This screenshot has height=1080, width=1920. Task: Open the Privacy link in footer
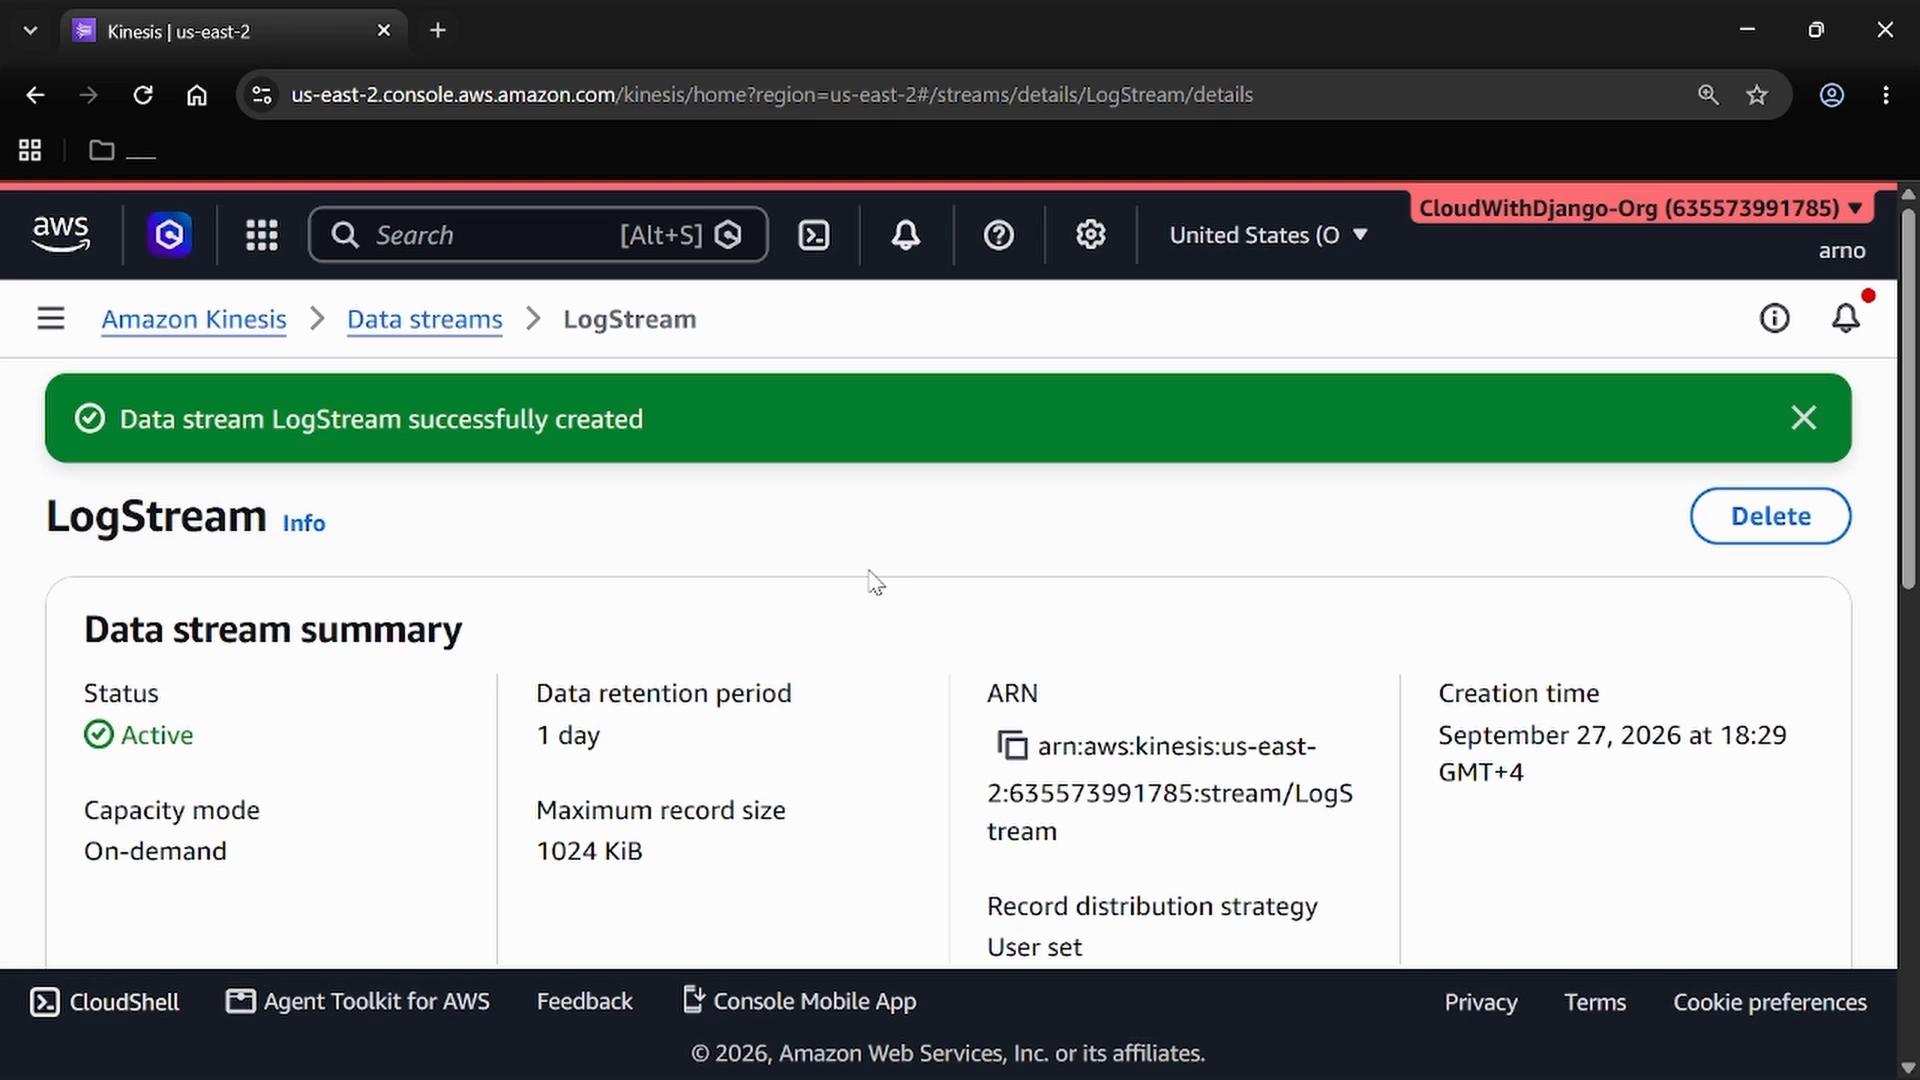(1481, 1003)
